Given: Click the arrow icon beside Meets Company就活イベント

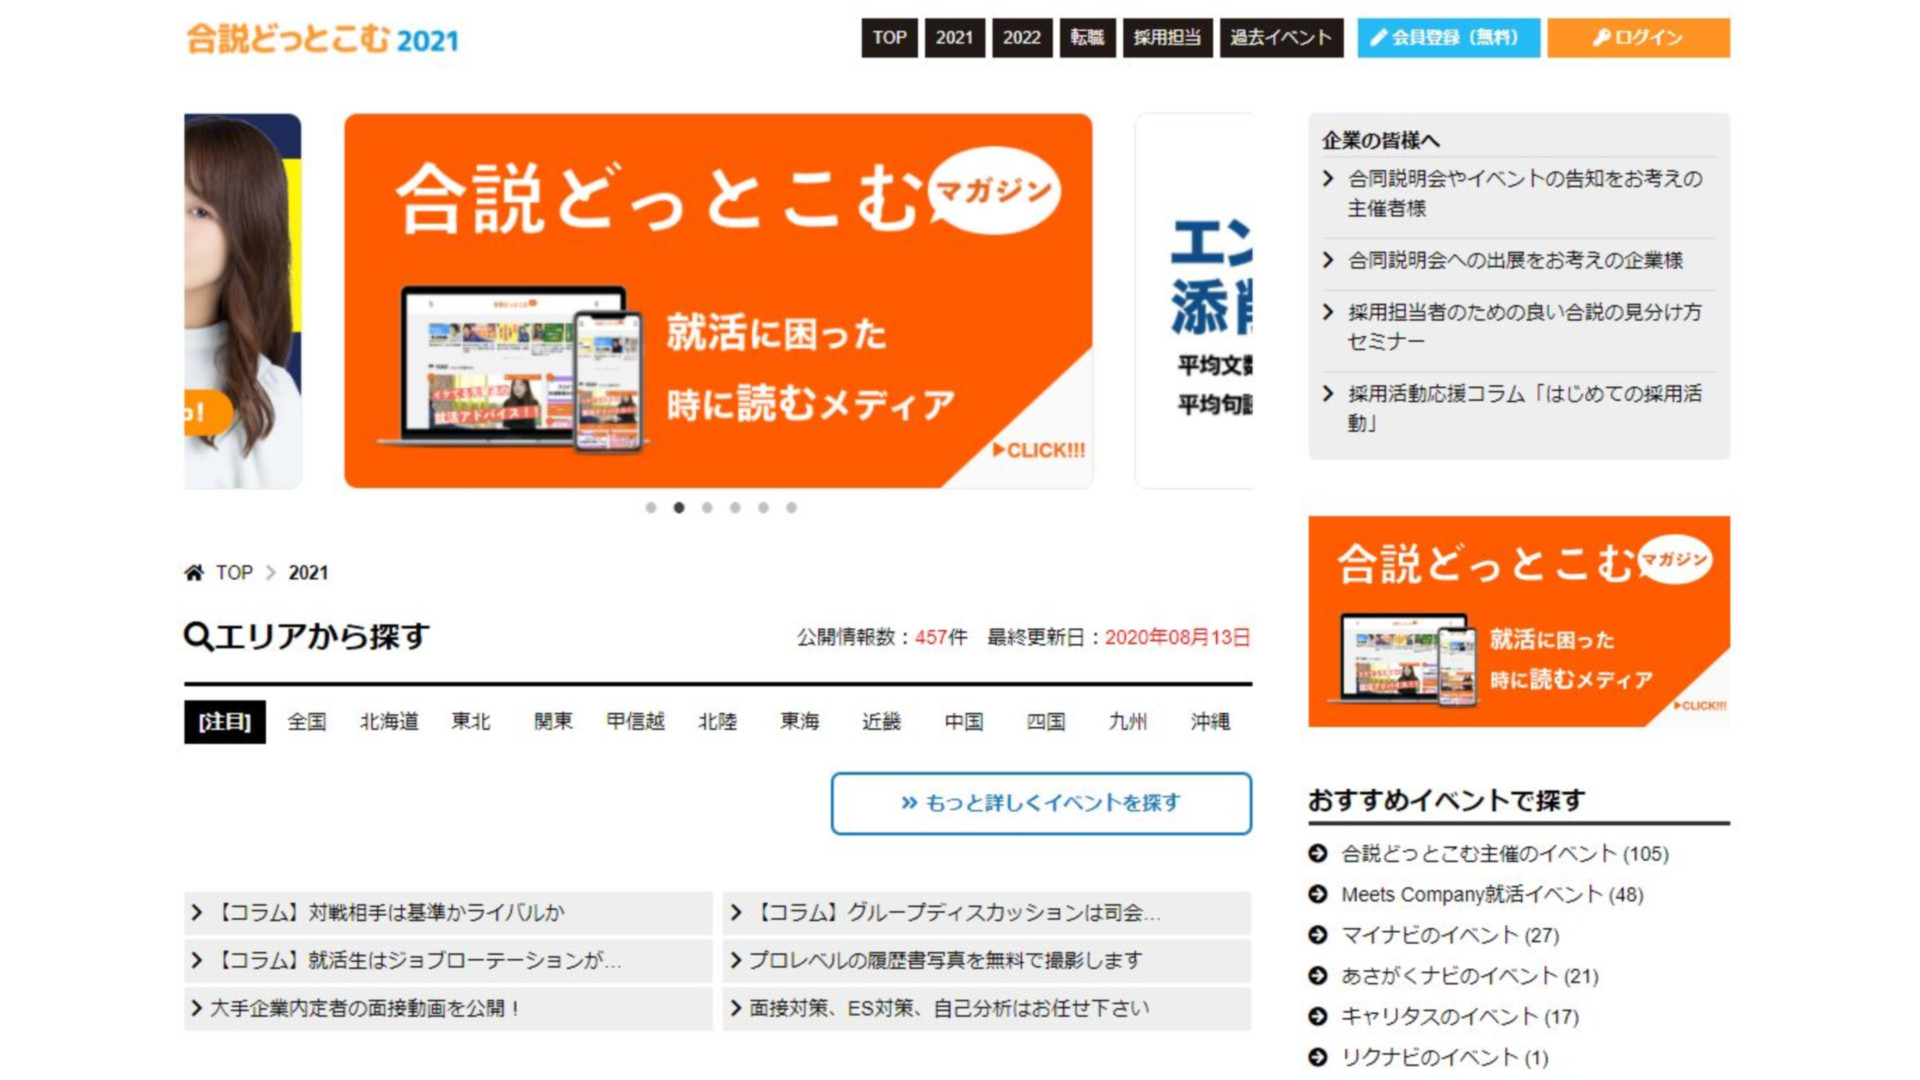Looking at the screenshot, I should (x=1318, y=894).
